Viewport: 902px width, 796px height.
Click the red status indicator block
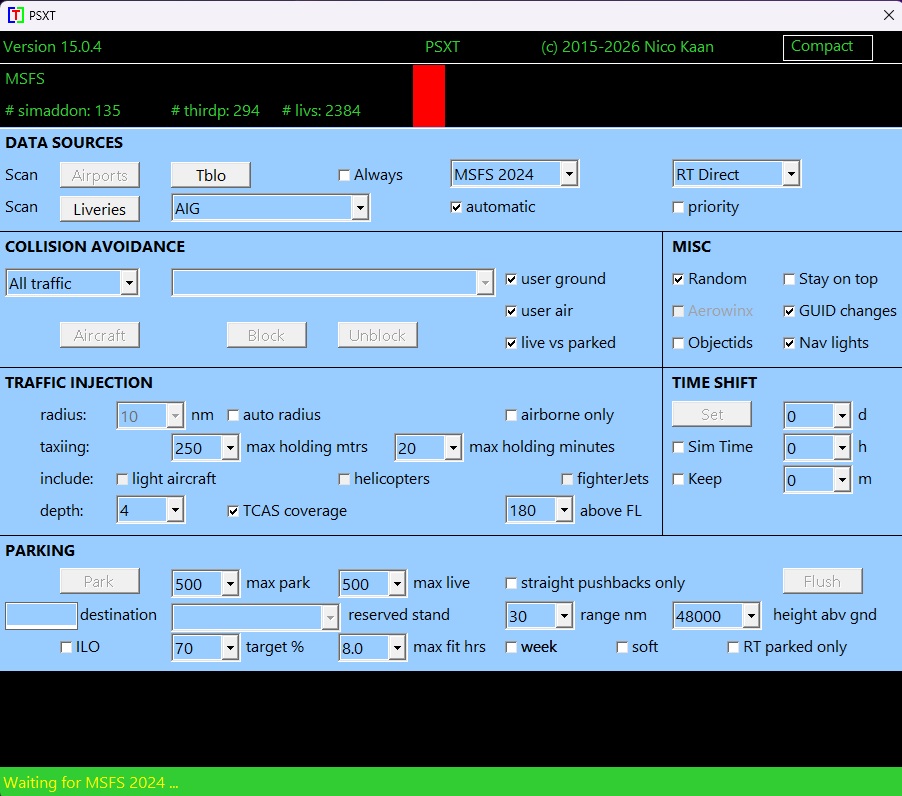click(x=429, y=95)
